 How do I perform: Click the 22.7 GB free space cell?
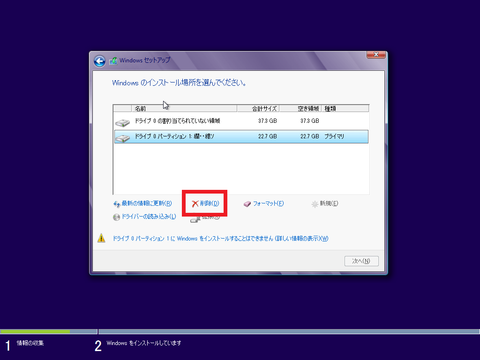click(x=310, y=136)
